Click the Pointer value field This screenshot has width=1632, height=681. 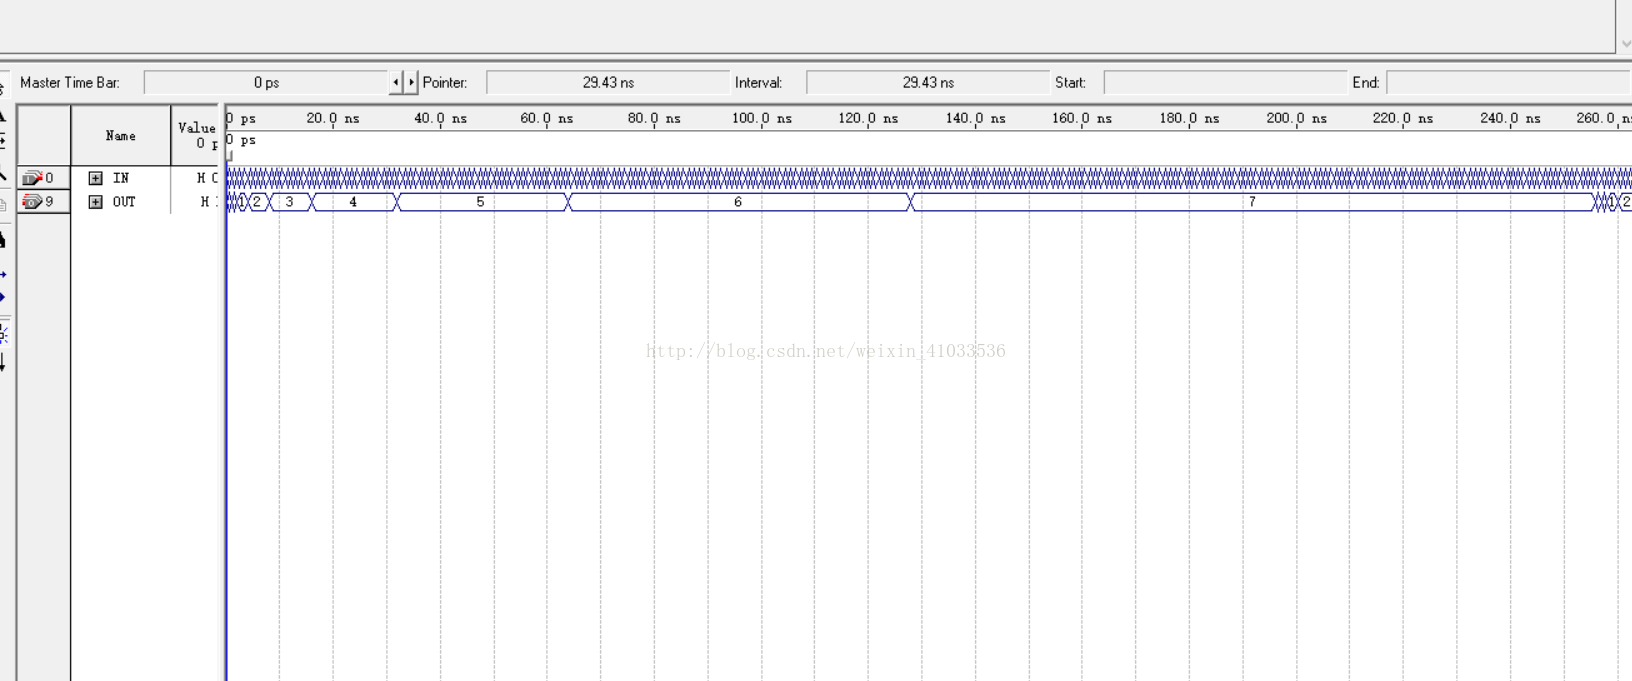(608, 83)
